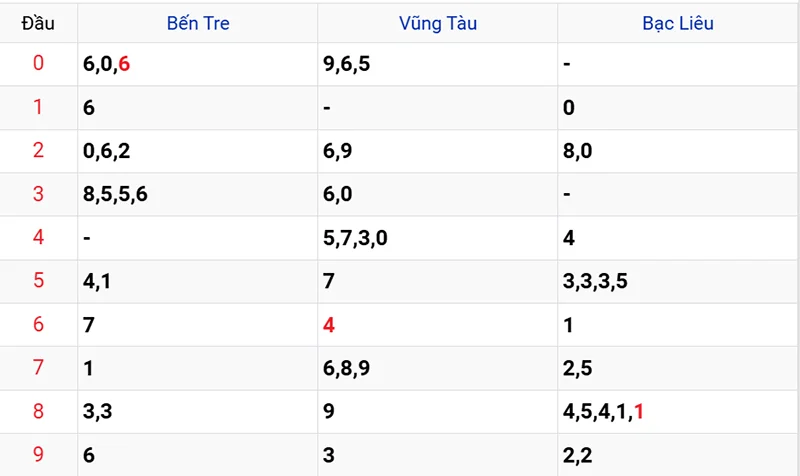The image size is (800, 476).
Task: Click the Bạc Liêu column header
Action: (678, 23)
